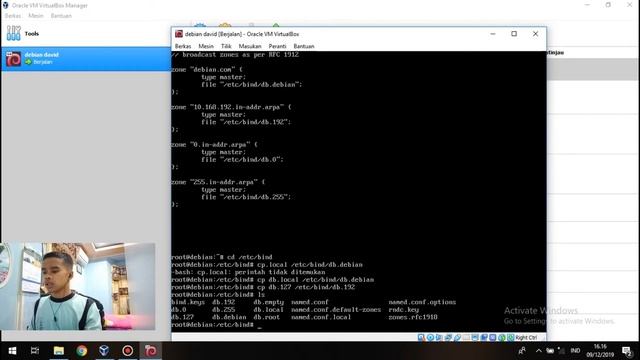The image size is (640, 360).
Task: Expand hidden system tray icons chevron
Action: [x=539, y=351]
